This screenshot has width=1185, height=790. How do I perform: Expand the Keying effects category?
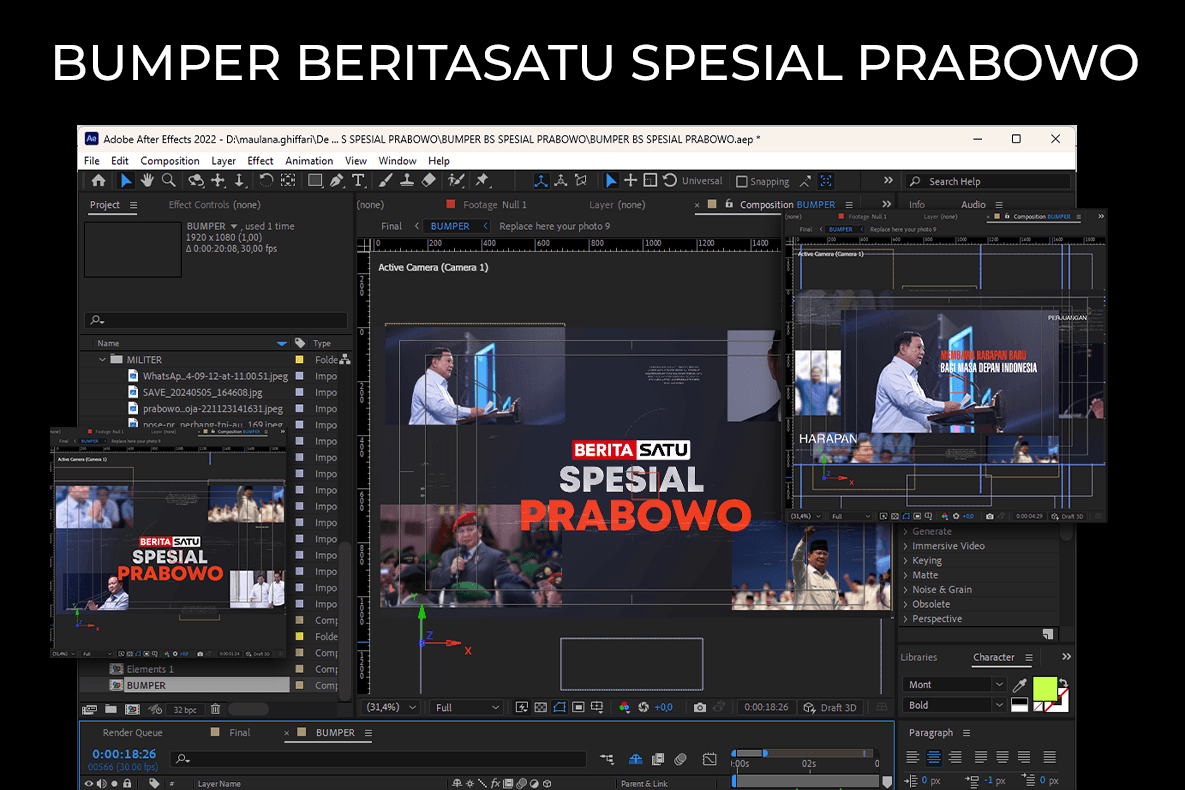pos(905,561)
